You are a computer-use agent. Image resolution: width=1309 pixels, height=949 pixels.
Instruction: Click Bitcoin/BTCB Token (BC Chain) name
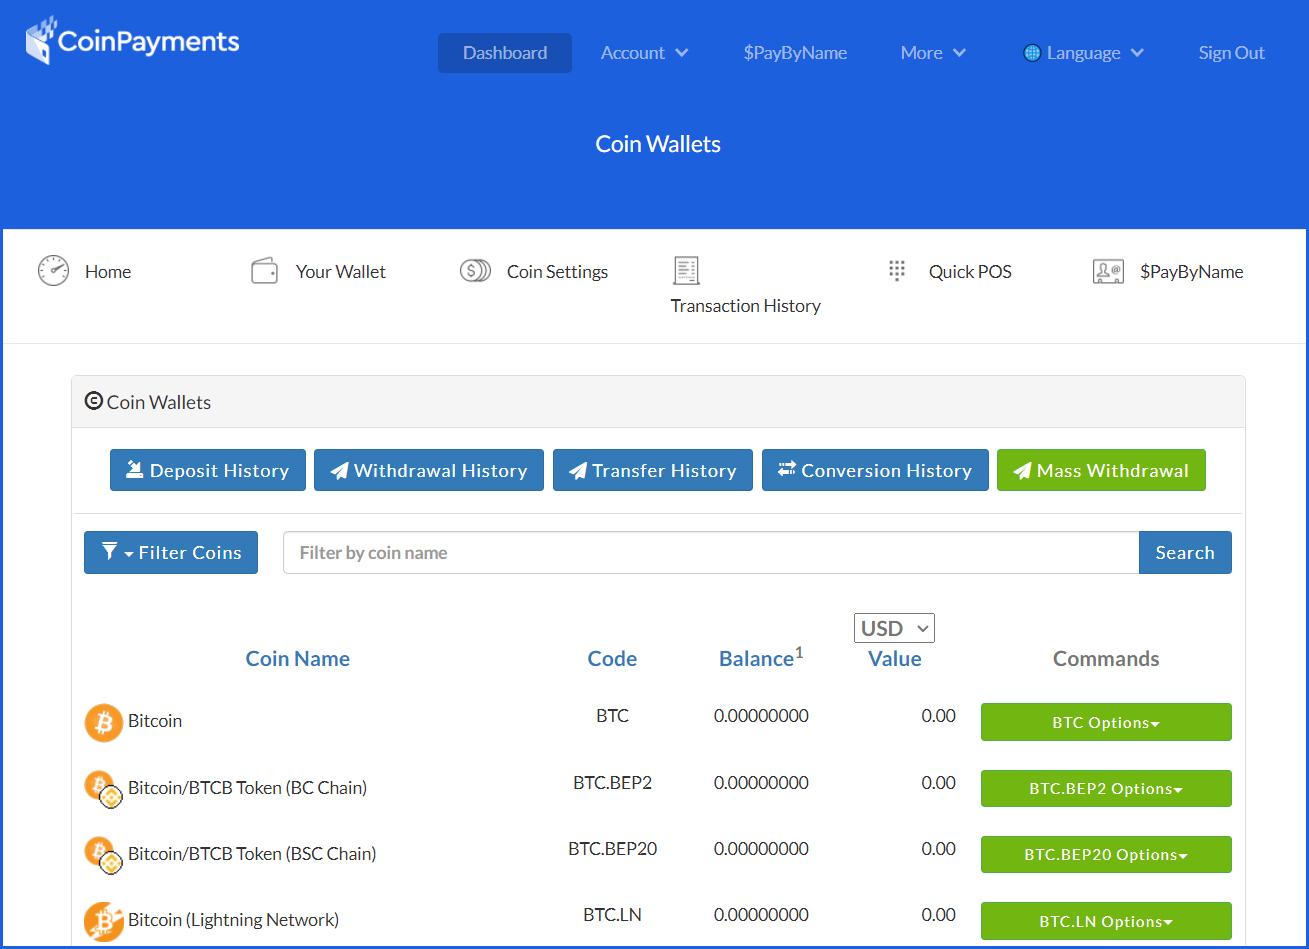point(247,787)
